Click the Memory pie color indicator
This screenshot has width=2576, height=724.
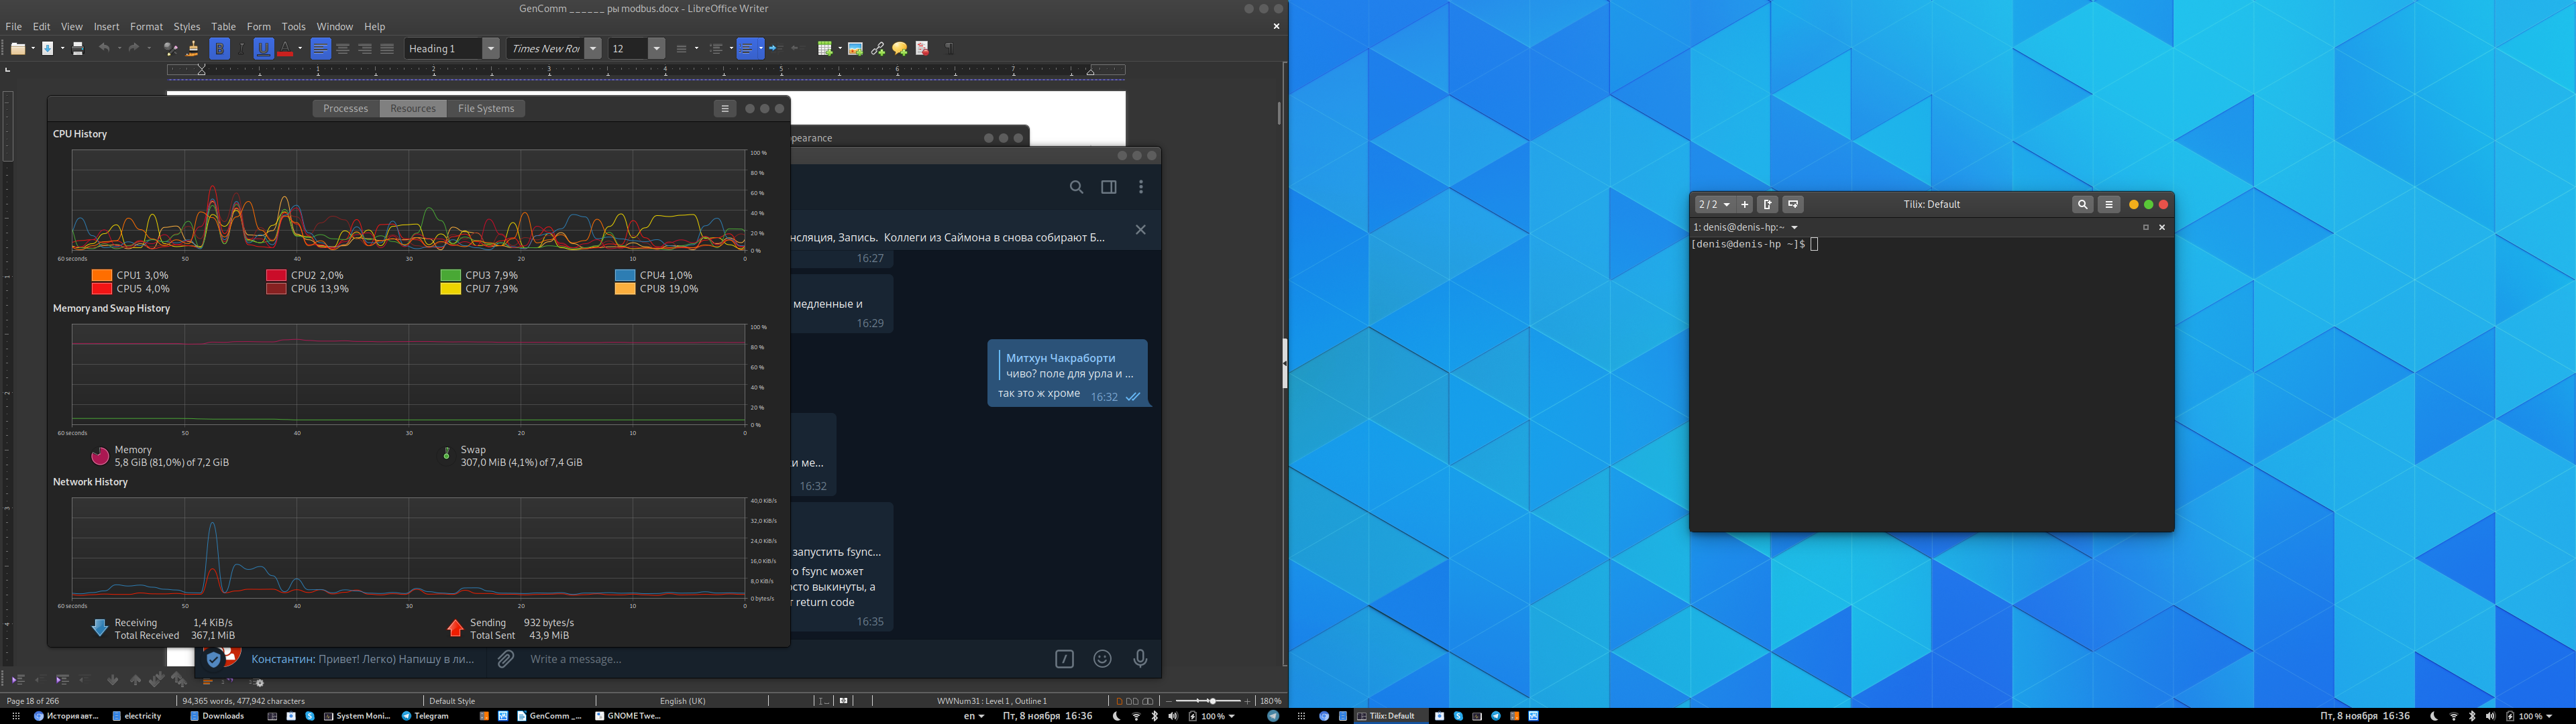(100, 456)
